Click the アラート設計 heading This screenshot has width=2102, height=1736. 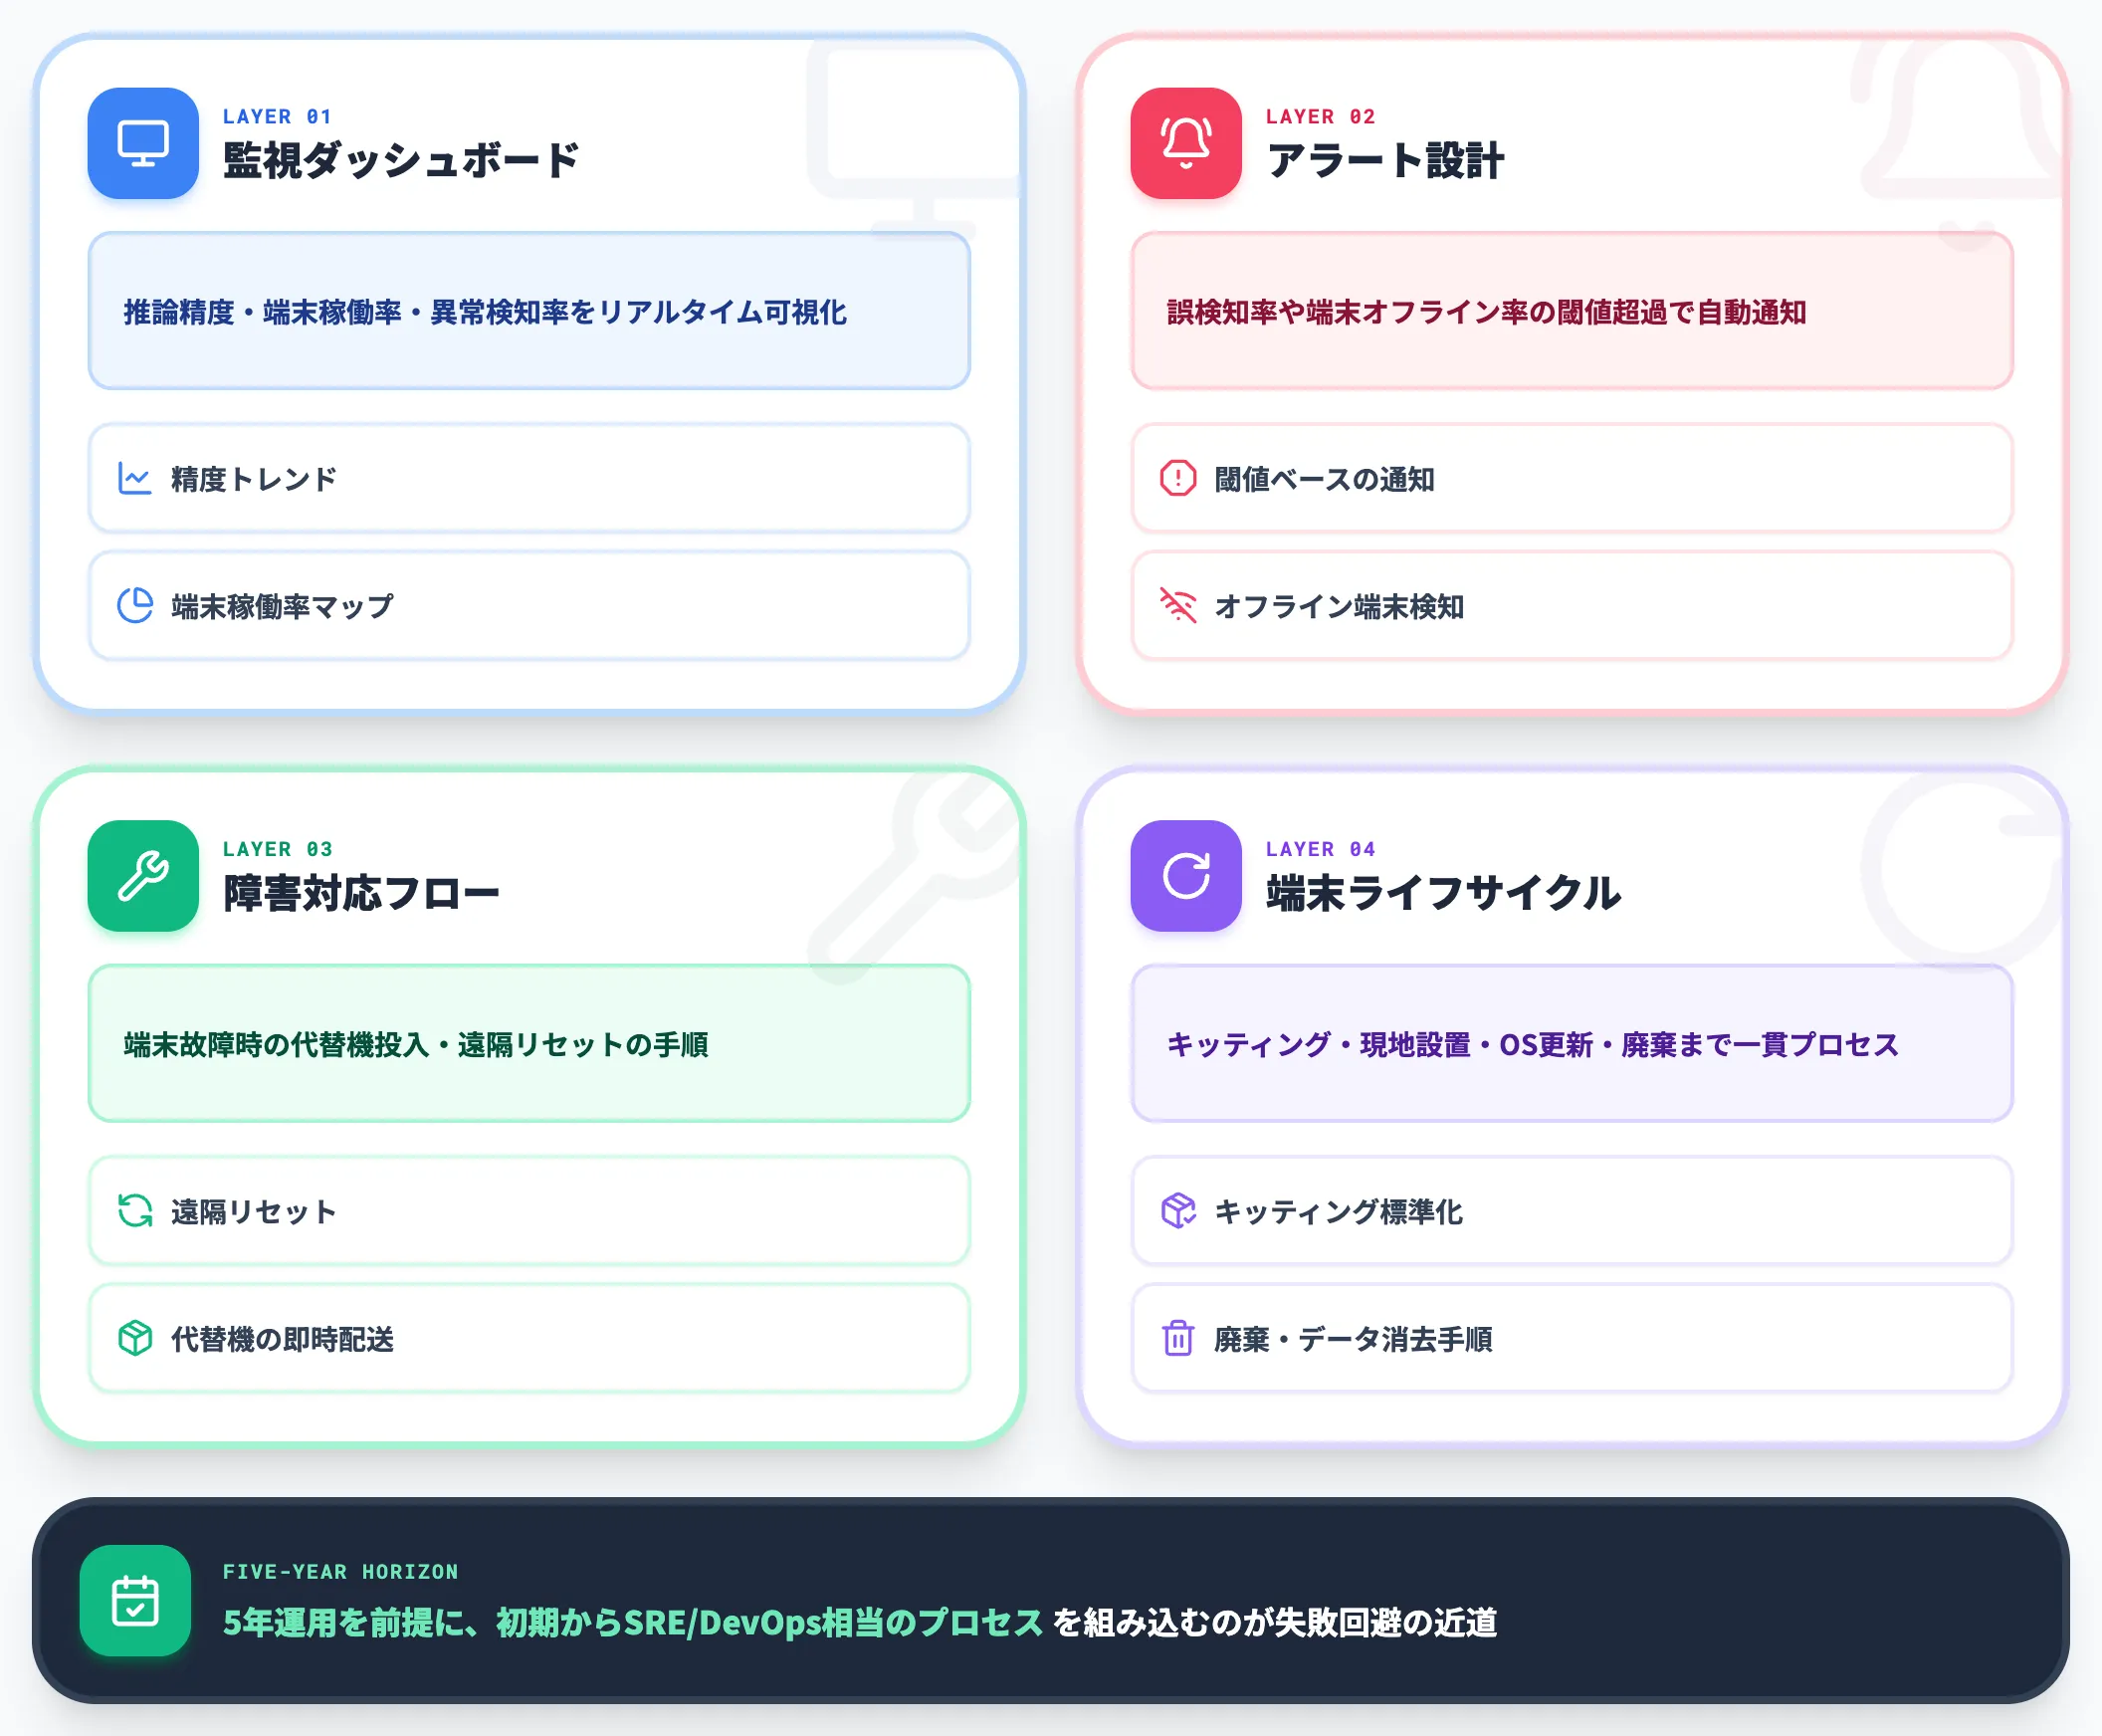click(x=1385, y=160)
